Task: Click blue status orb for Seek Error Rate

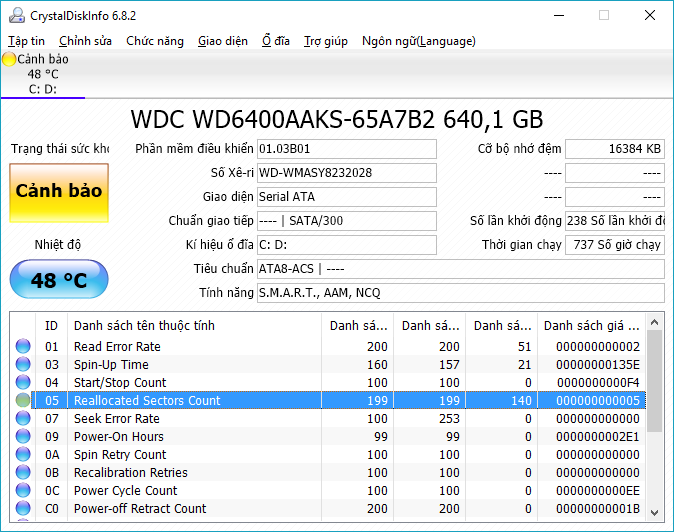Action: (x=23, y=419)
